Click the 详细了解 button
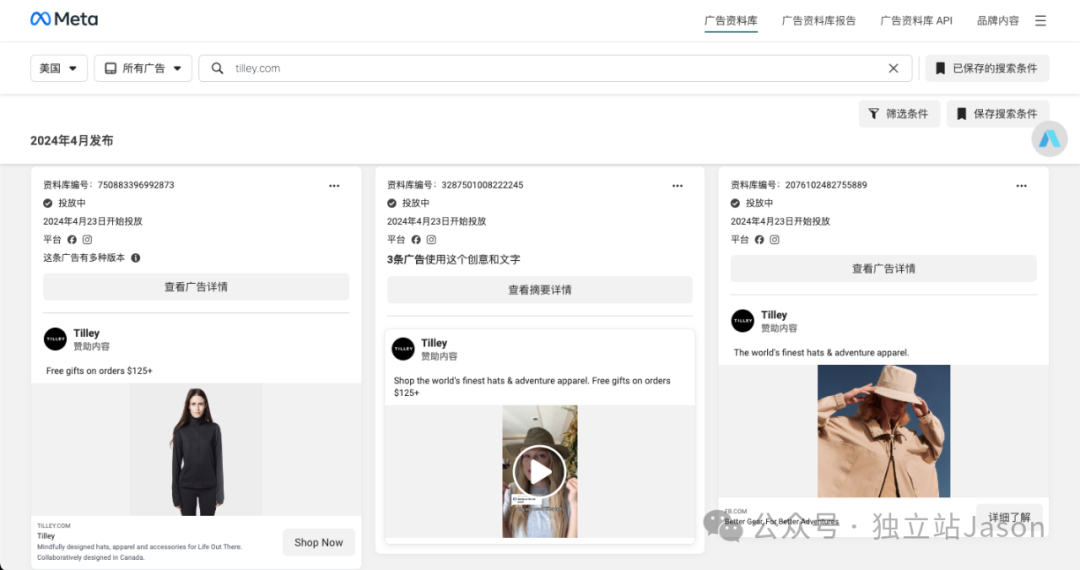1080x570 pixels. pyautogui.click(x=1010, y=517)
